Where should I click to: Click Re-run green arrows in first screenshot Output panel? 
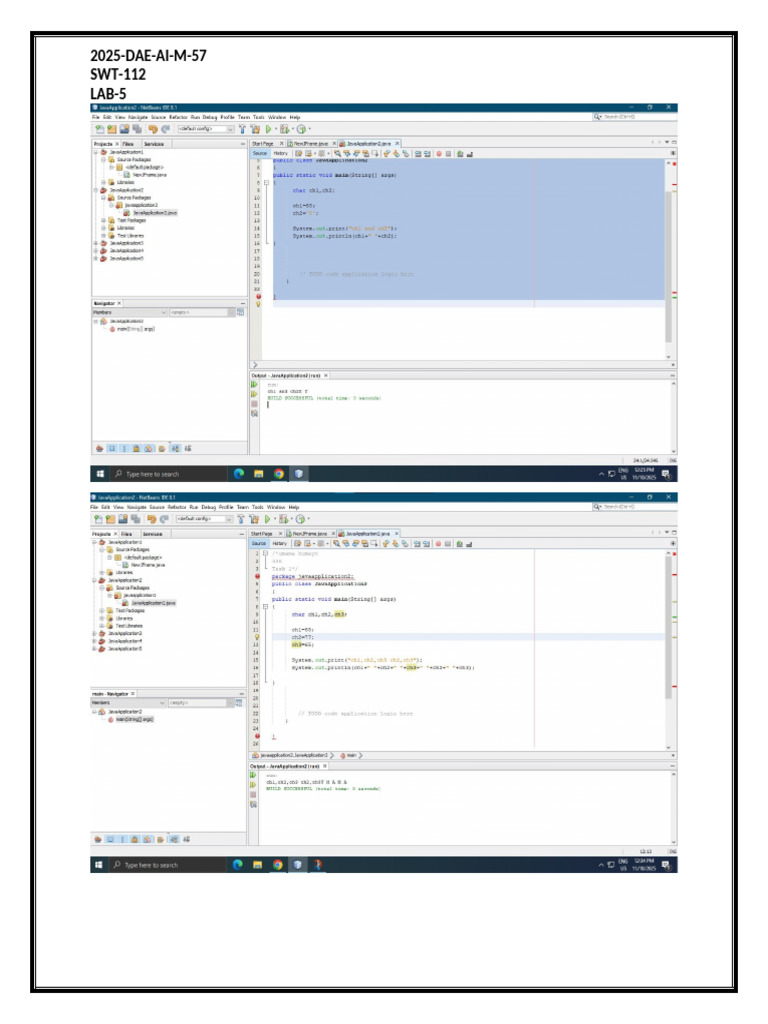pyautogui.click(x=254, y=385)
